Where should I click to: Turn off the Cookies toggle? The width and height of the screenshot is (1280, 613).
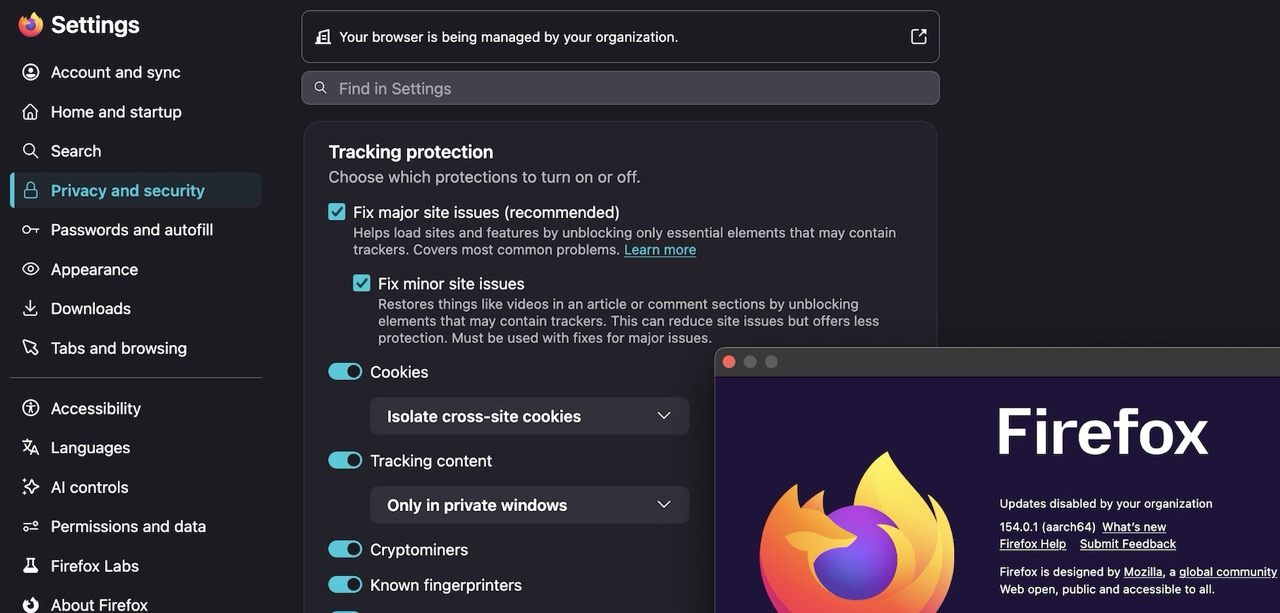pos(345,372)
